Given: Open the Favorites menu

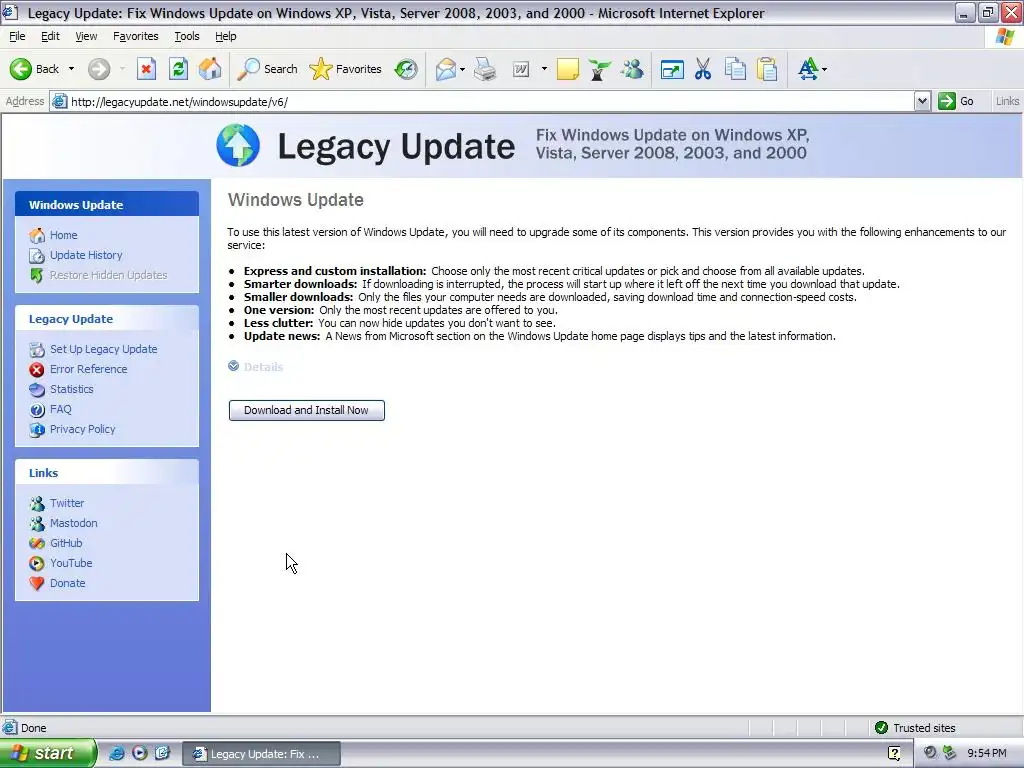Looking at the screenshot, I should point(135,37).
